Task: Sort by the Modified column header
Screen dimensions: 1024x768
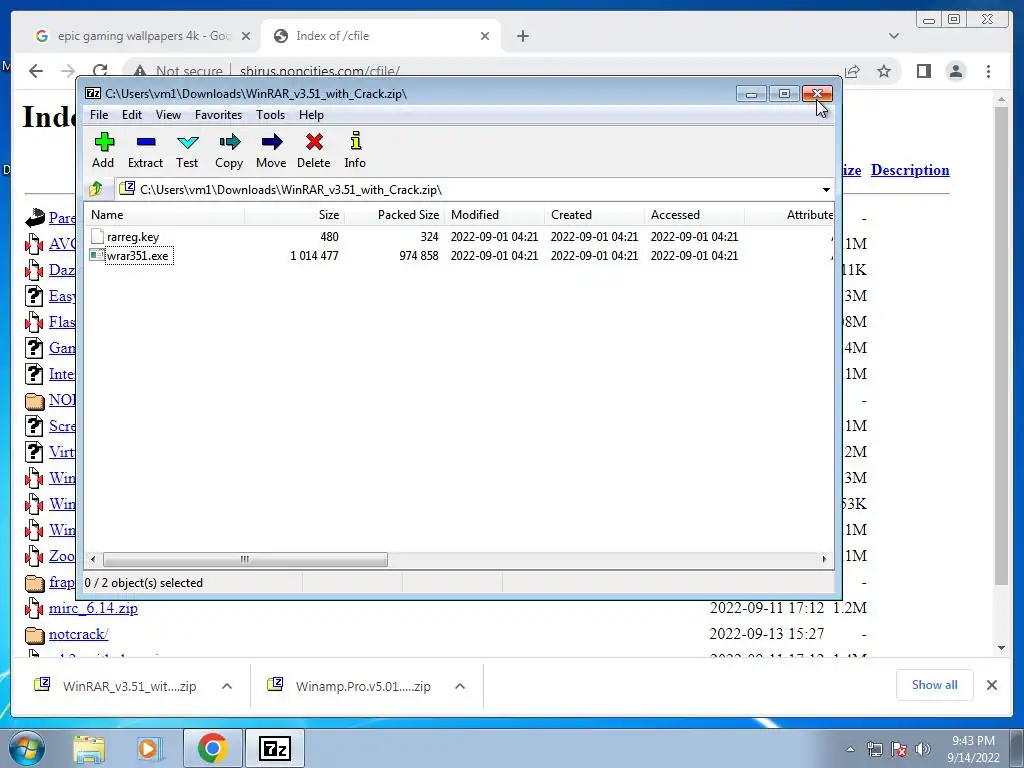Action: click(x=494, y=215)
